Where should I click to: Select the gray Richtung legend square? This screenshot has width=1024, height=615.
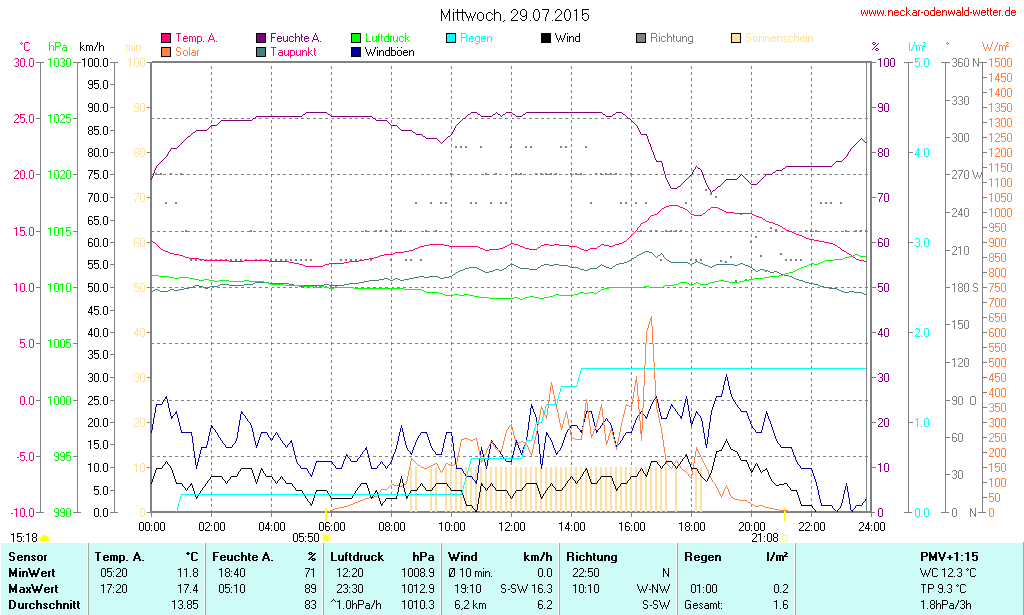tap(641, 38)
